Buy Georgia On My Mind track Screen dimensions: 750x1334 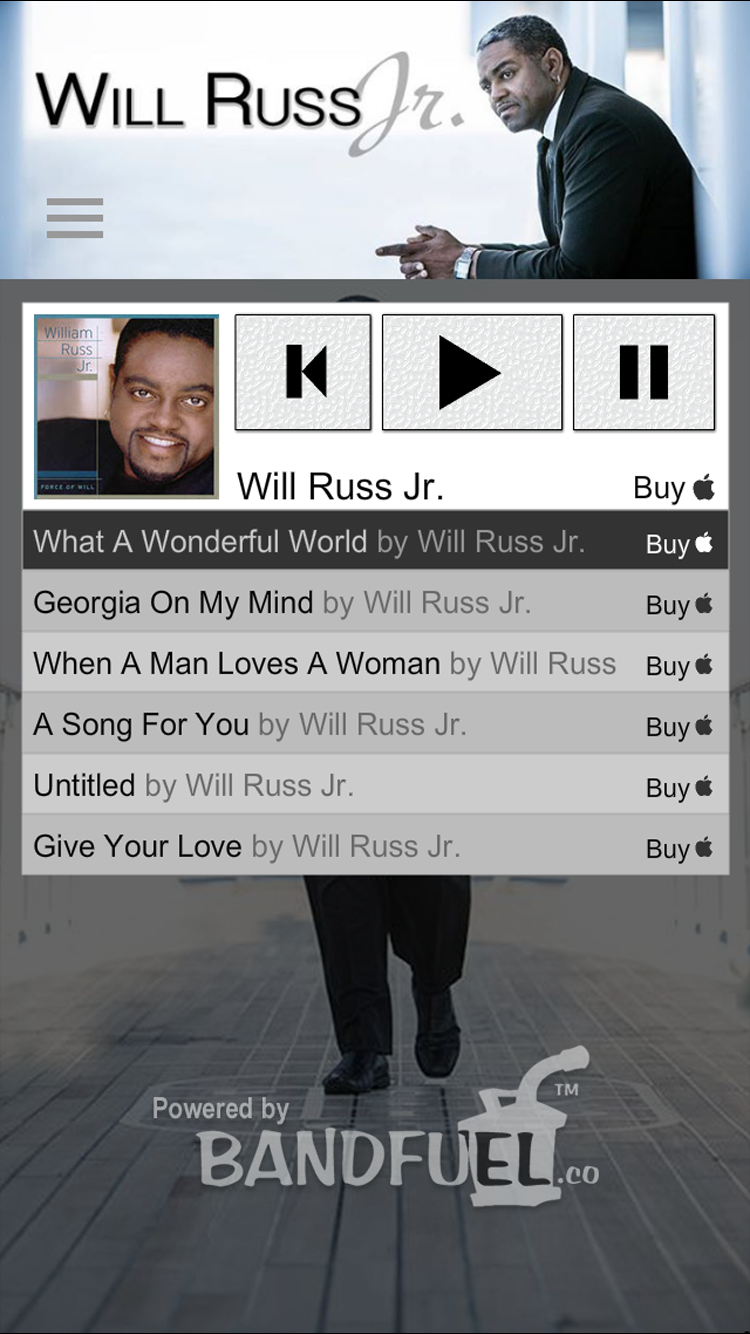[679, 605]
